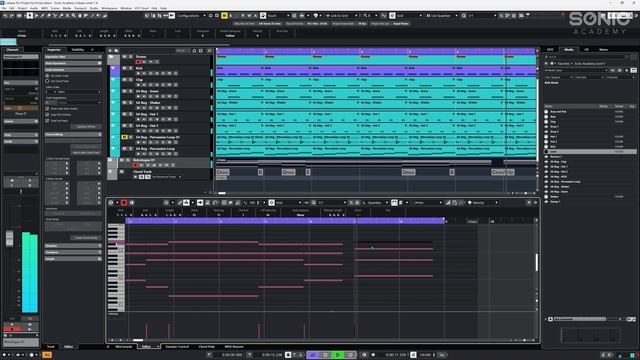Open the Quantize preset dropdown in the Key Editor
This screenshot has width=640, height=360.
[378, 202]
